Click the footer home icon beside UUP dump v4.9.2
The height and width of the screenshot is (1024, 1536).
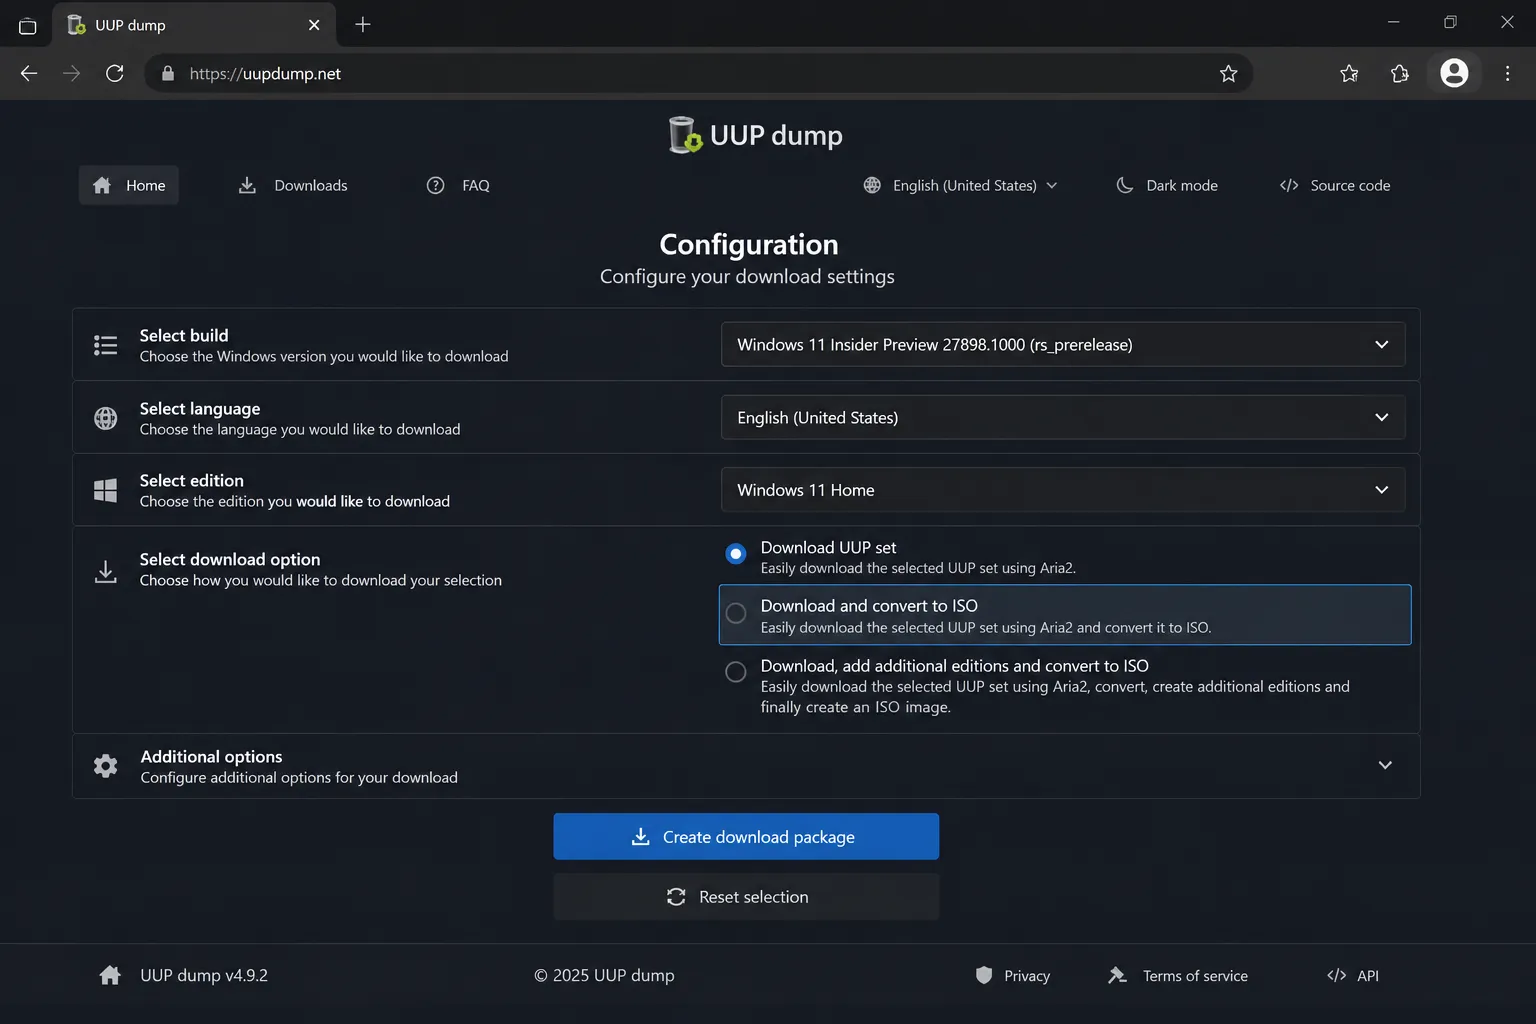(110, 975)
